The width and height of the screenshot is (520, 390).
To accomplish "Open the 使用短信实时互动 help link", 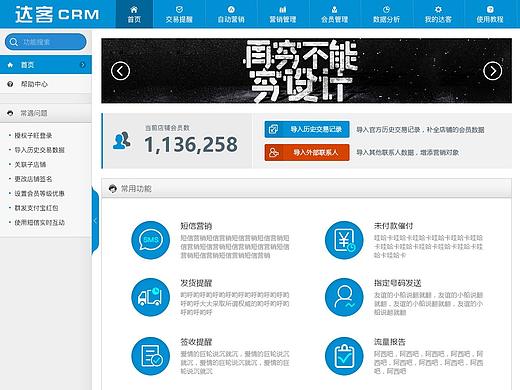I will click(39, 223).
